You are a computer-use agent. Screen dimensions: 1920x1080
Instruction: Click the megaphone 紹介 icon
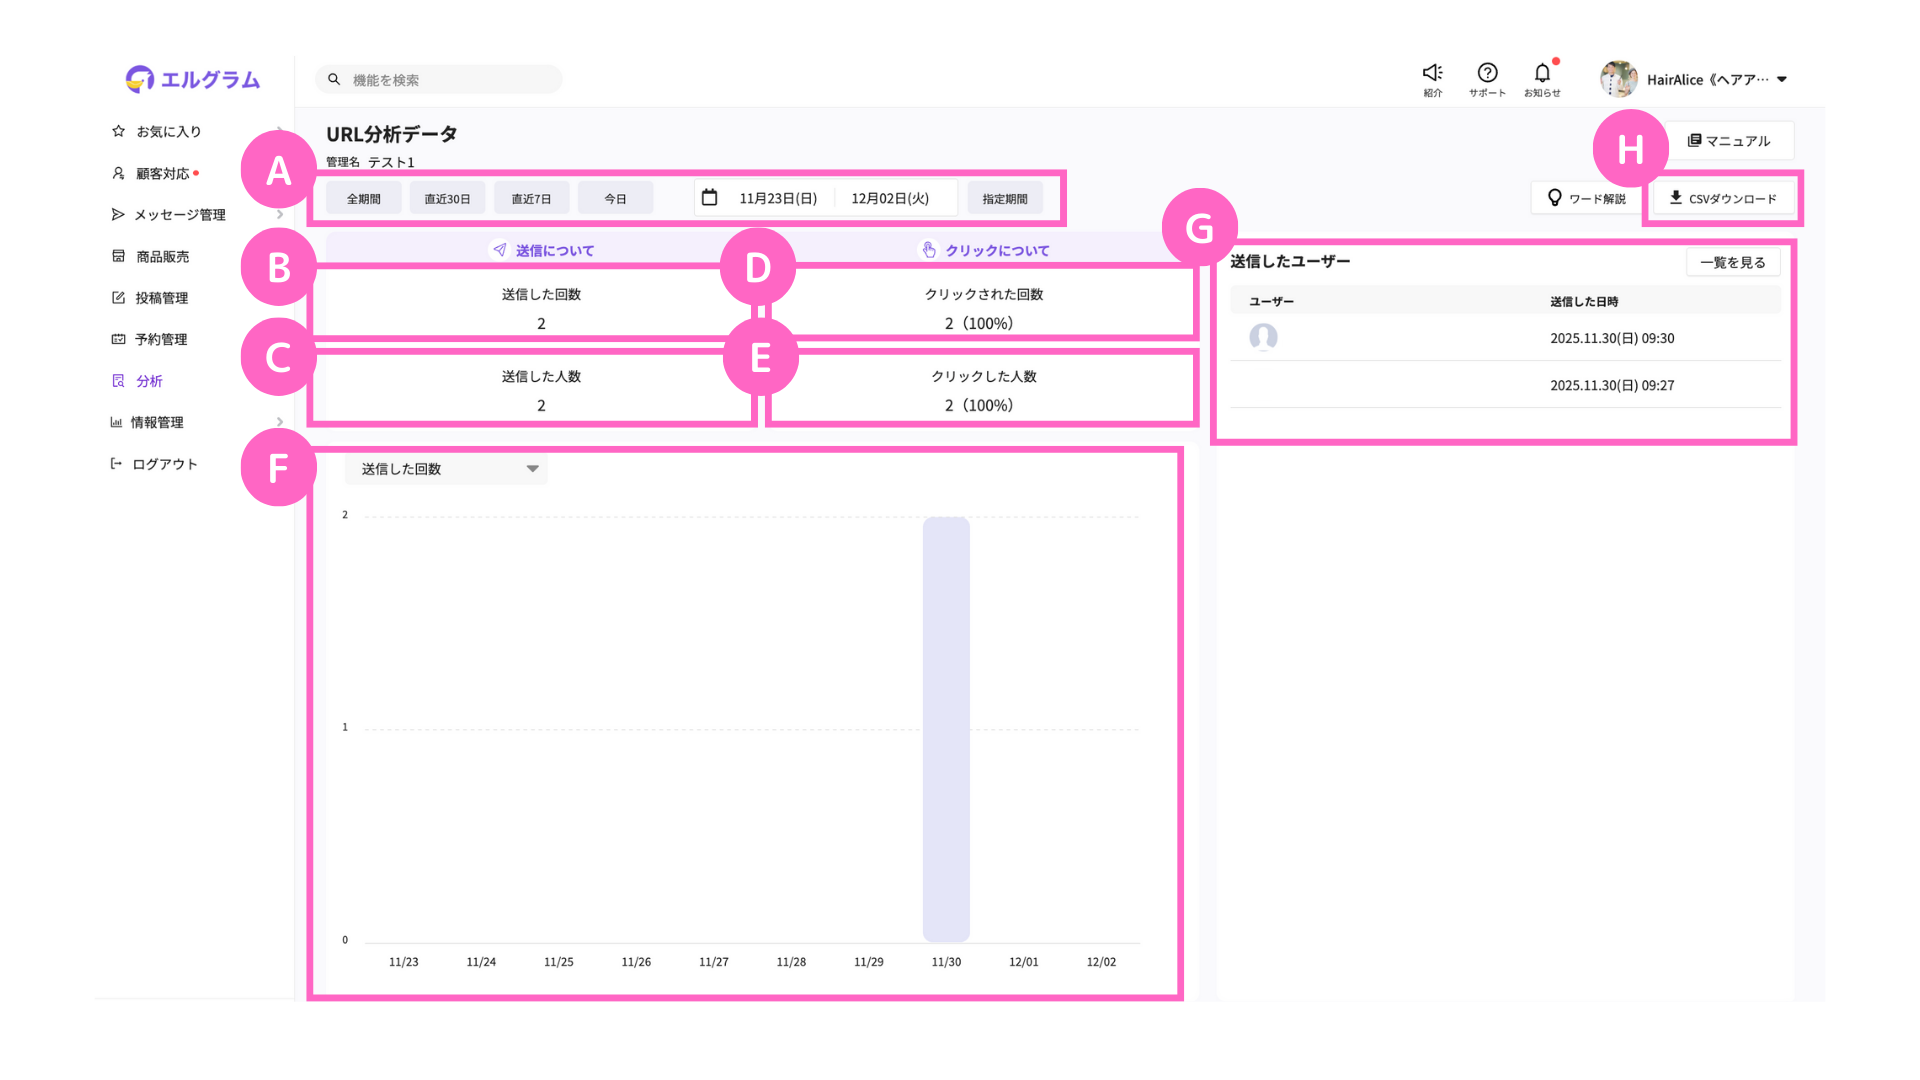coord(1432,73)
